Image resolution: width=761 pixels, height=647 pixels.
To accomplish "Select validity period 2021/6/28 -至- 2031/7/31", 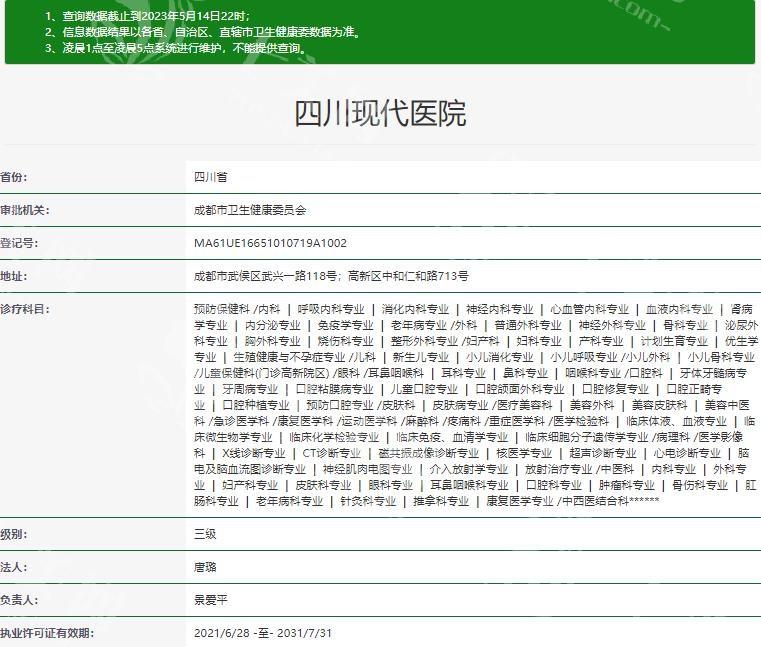I will pos(263,633).
